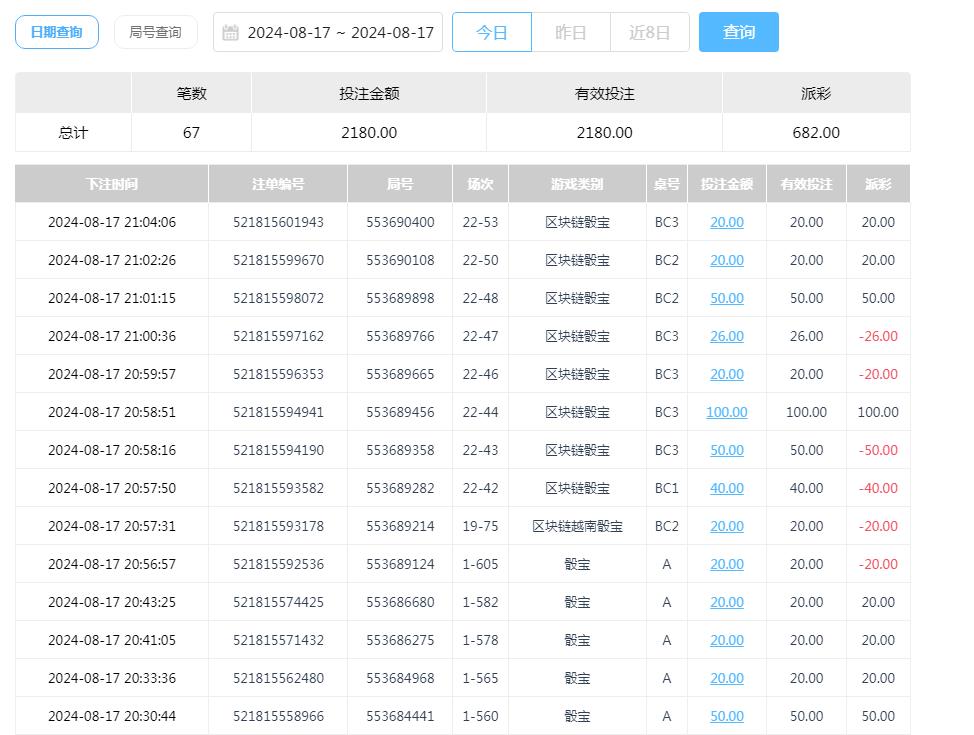Image resolution: width=974 pixels, height=735 pixels.
Task: Open the 26.00 bet link for round 553689766
Action: tap(726, 336)
